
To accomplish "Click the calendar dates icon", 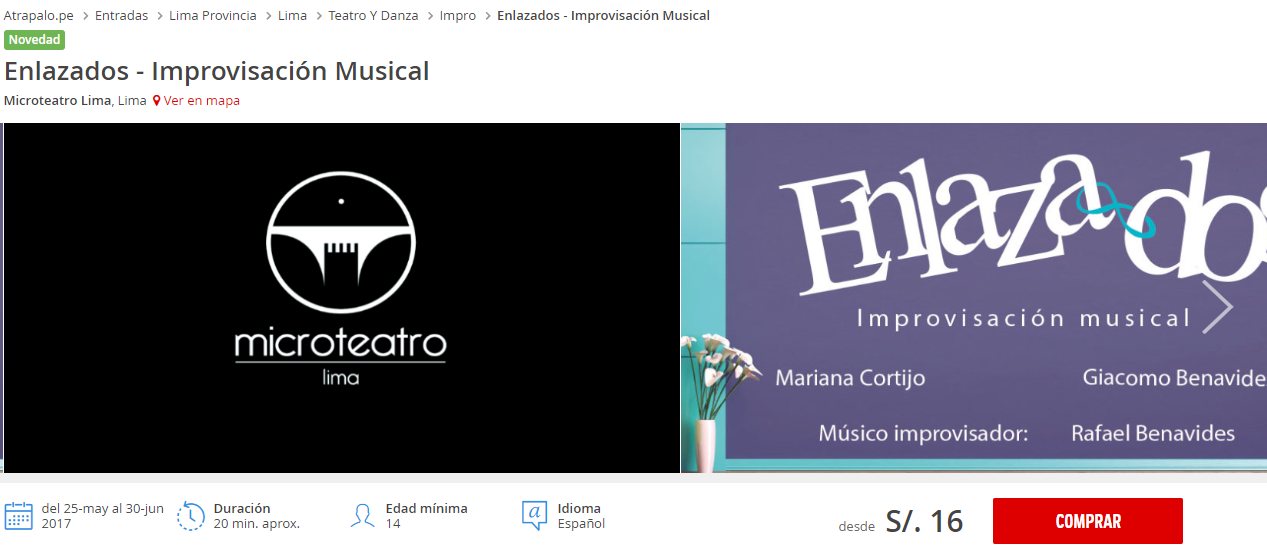I will point(19,516).
